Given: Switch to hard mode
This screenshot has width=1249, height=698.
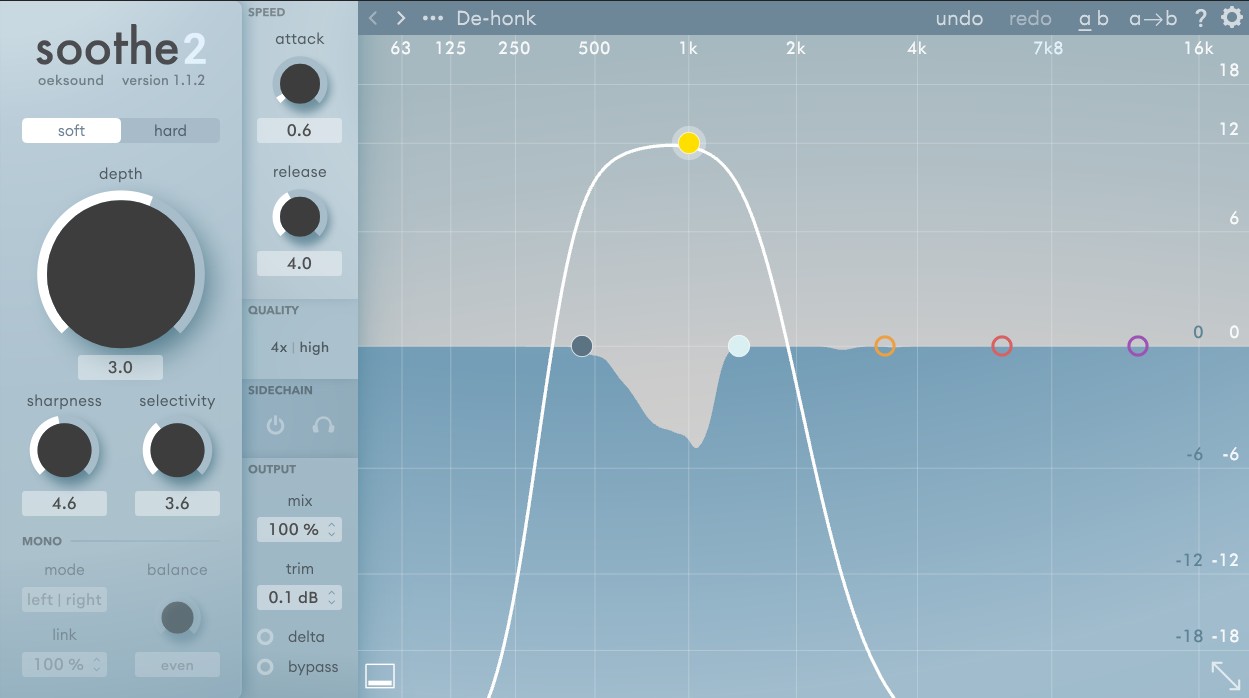Looking at the screenshot, I should click(170, 131).
